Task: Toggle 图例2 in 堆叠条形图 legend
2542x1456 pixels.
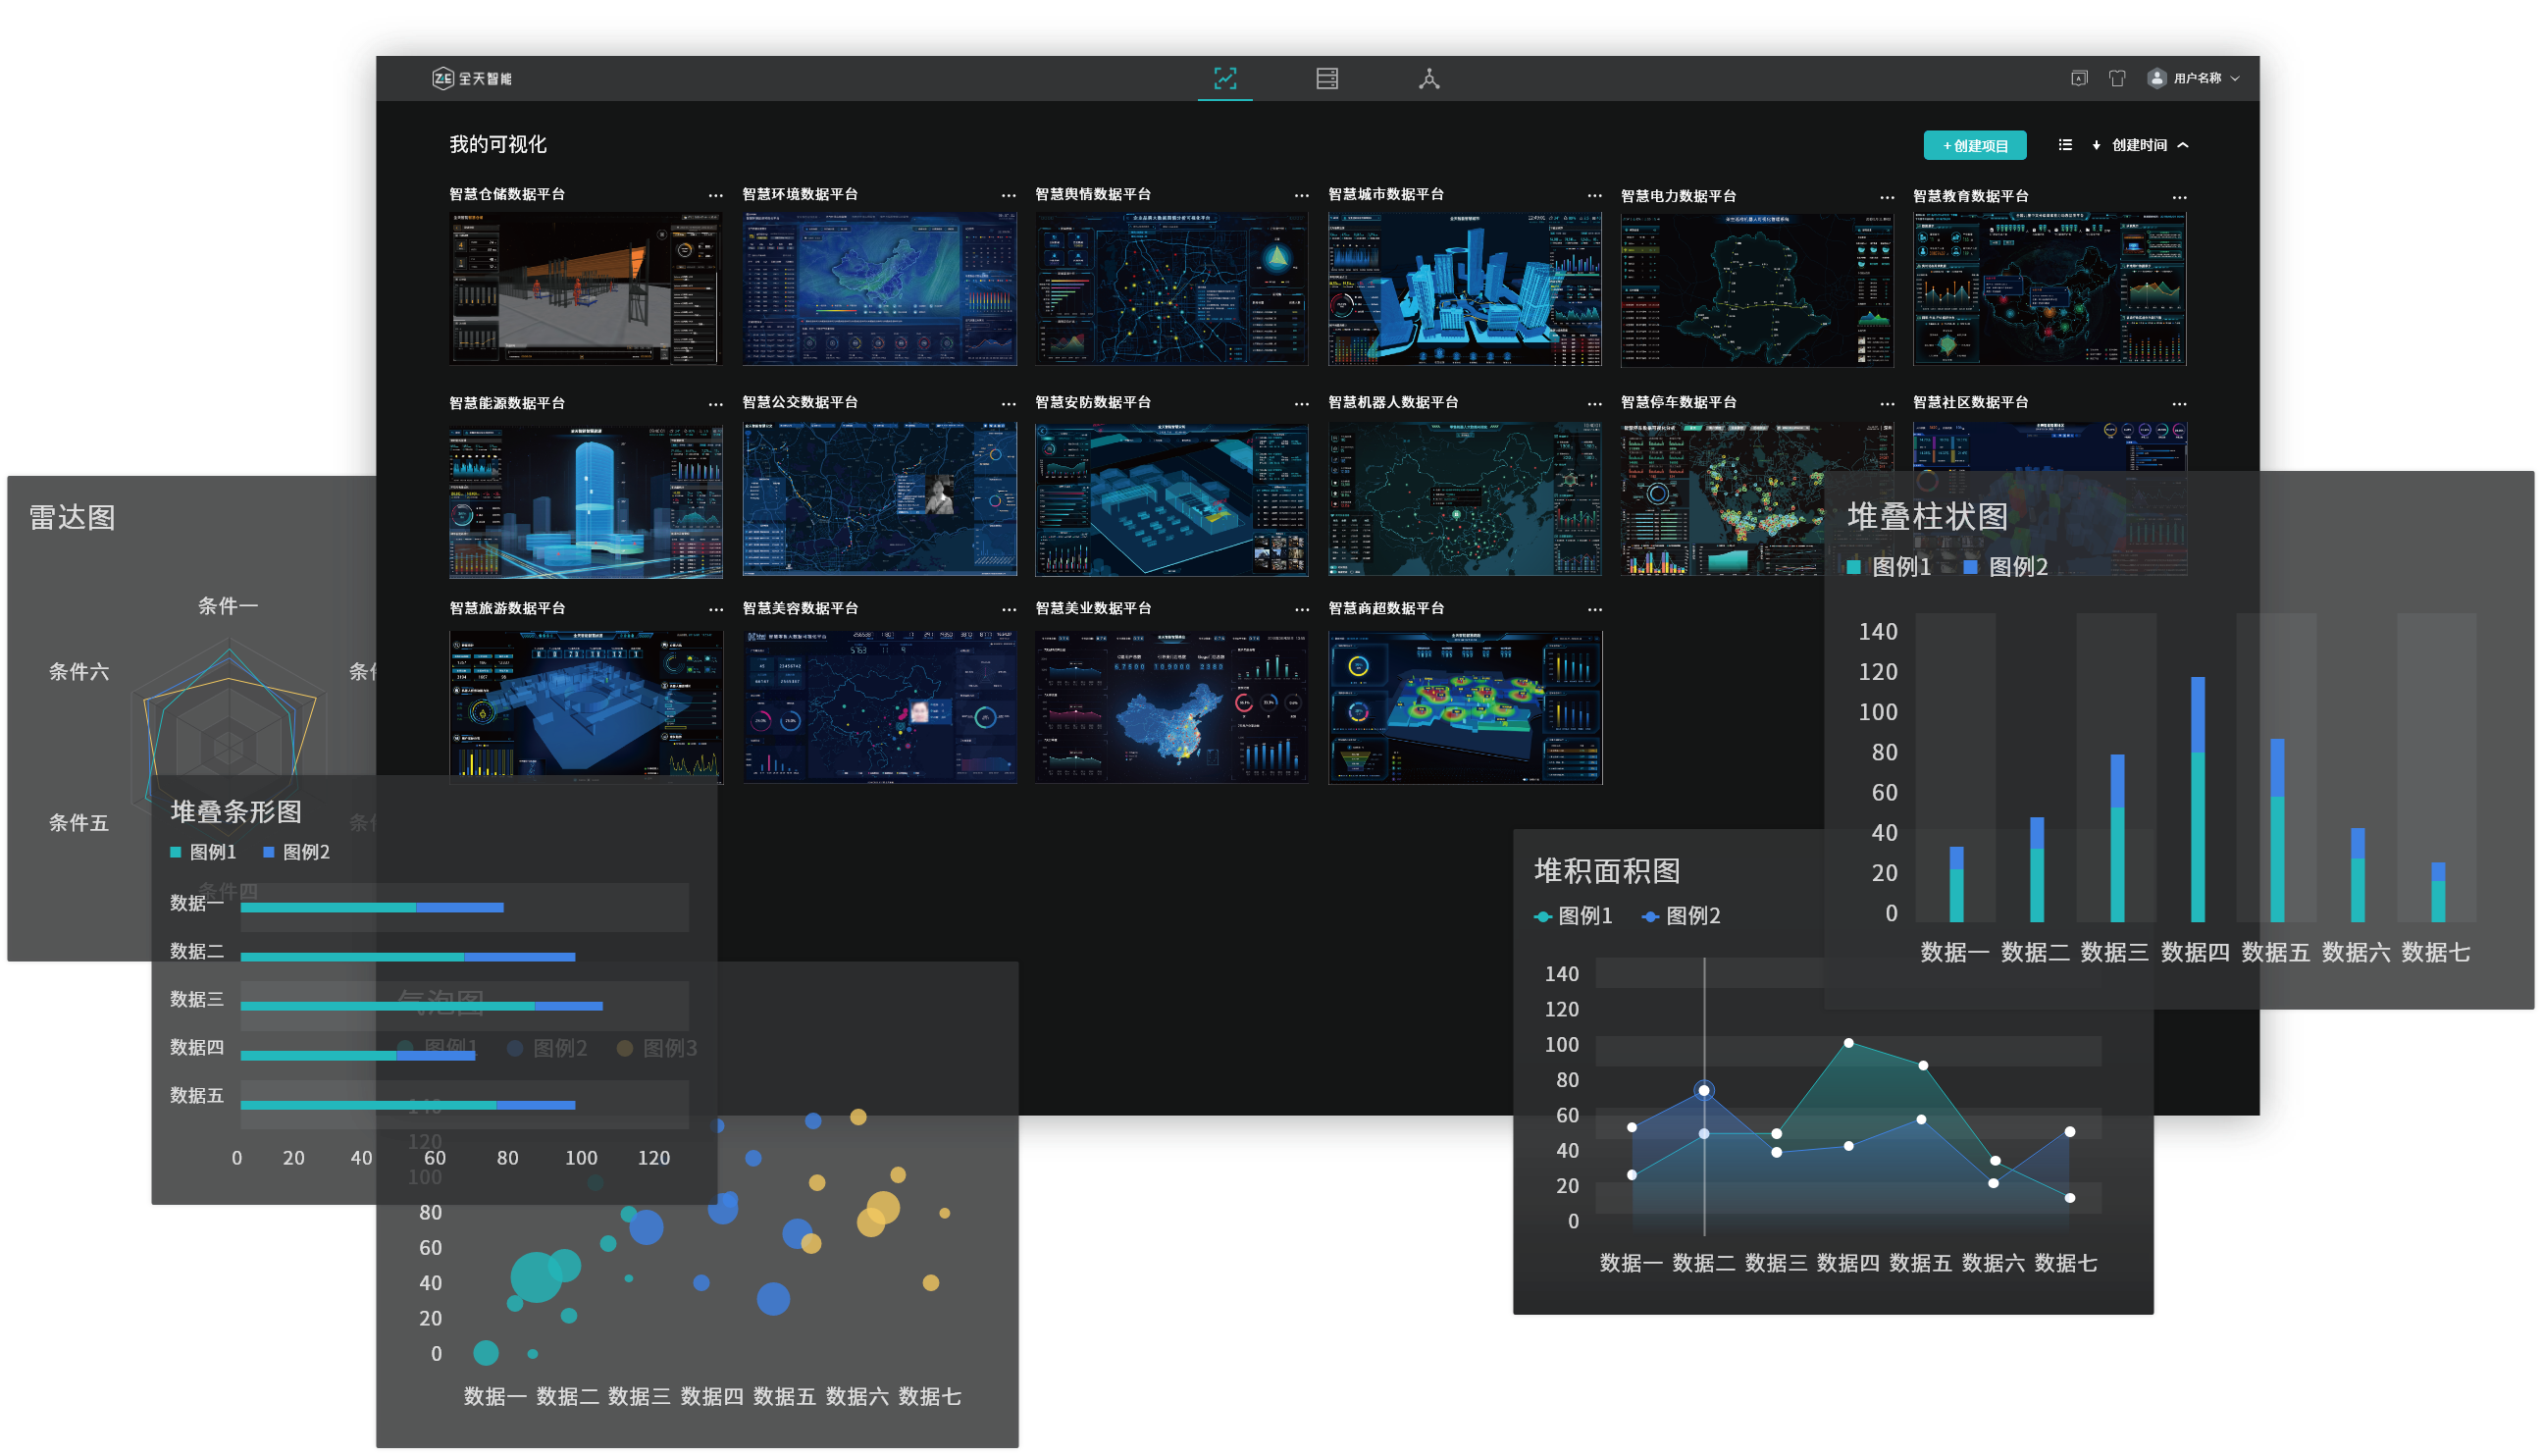Action: tap(296, 852)
